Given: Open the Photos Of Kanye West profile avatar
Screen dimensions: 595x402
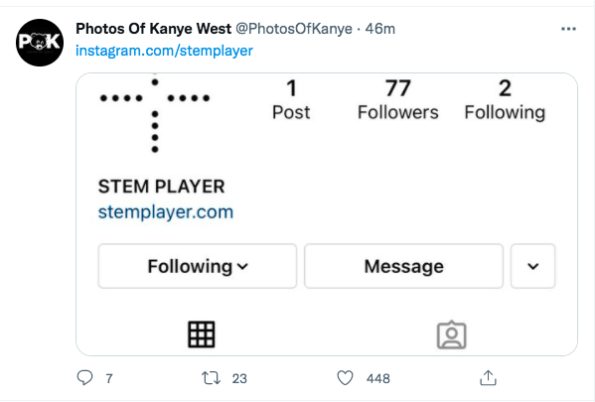Looking at the screenshot, I should [40, 43].
